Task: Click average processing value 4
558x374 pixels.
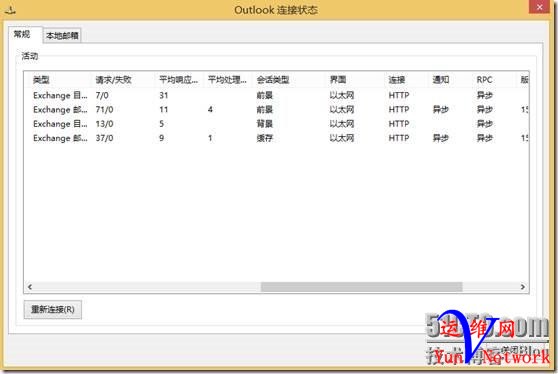Action: (210, 110)
